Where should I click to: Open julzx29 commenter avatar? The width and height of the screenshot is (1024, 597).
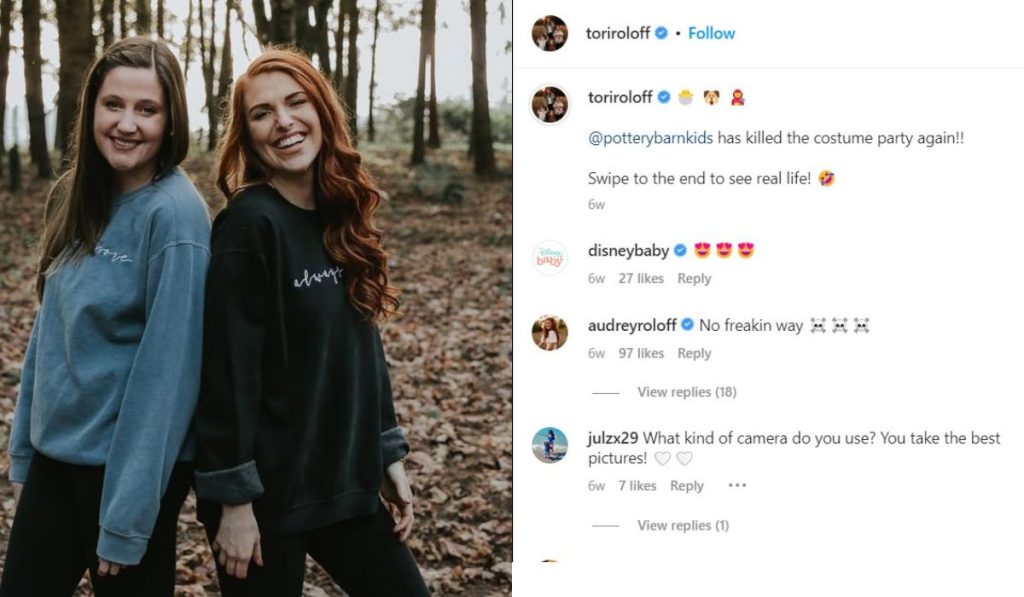tap(549, 445)
